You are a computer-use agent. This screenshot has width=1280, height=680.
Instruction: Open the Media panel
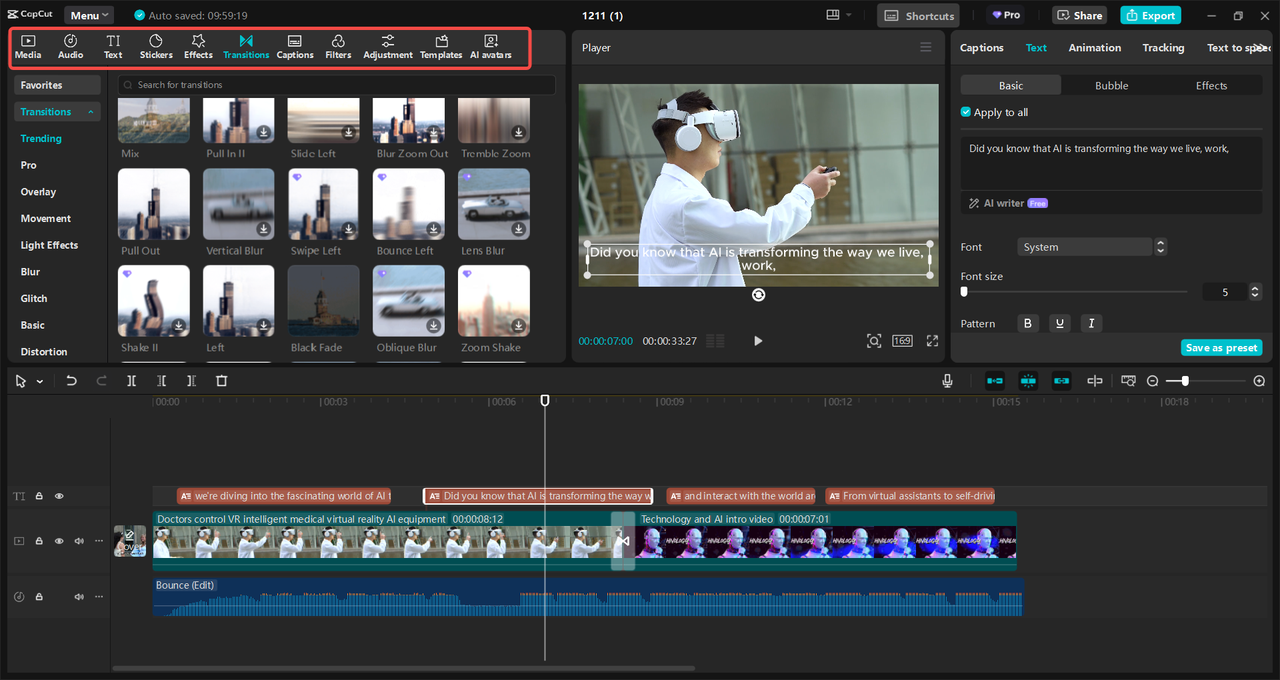pos(28,46)
